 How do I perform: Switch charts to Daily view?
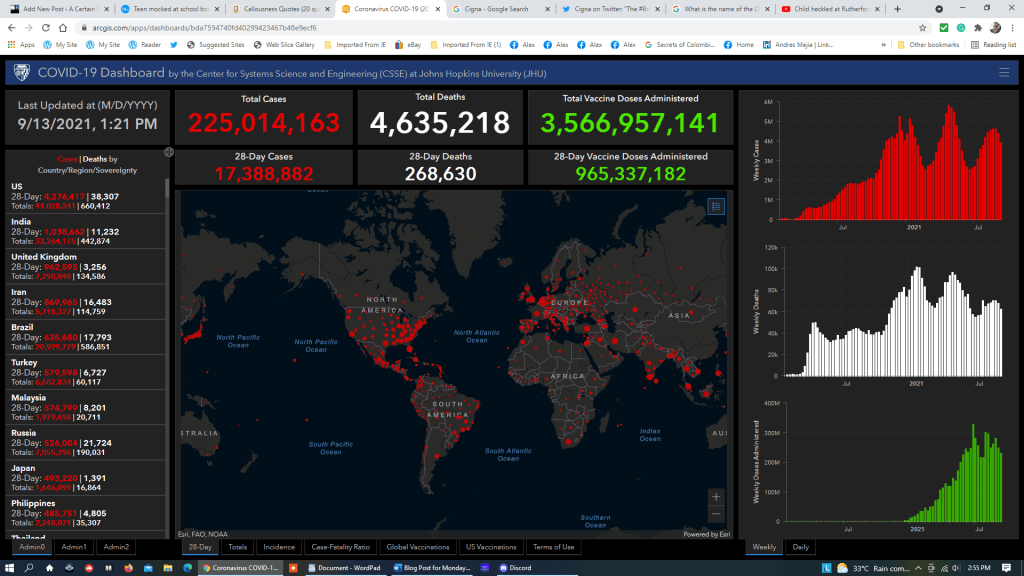(x=801, y=547)
